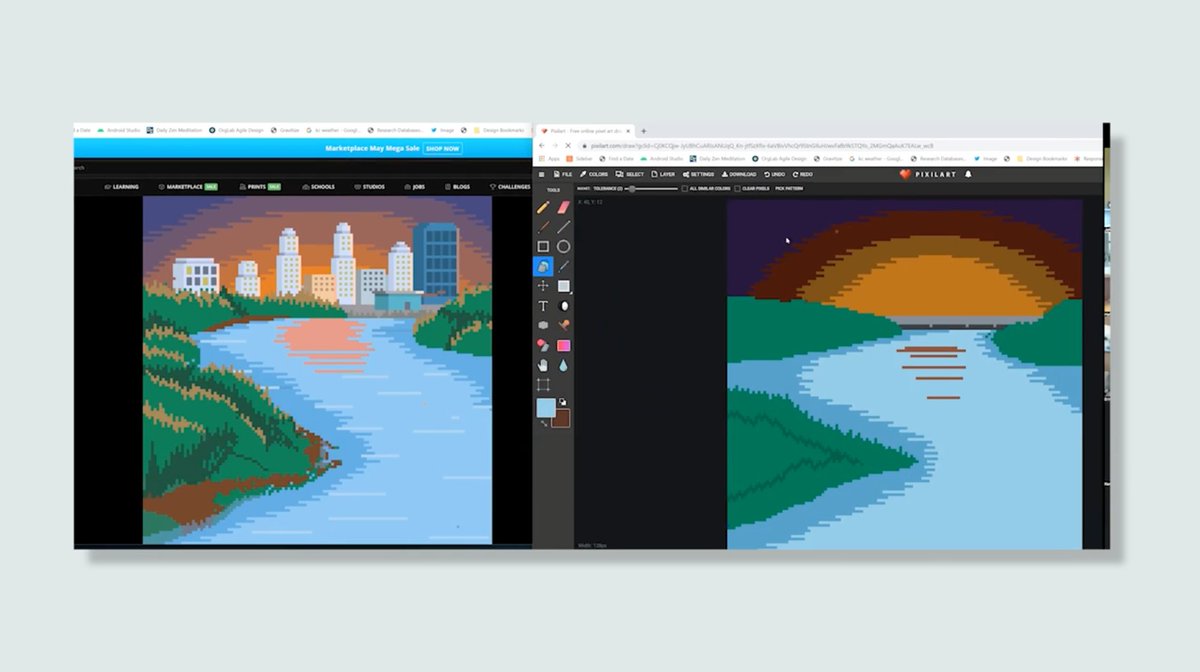Viewport: 1200px width, 672px height.
Task: Click the reference city pixel art image
Action: coord(317,370)
